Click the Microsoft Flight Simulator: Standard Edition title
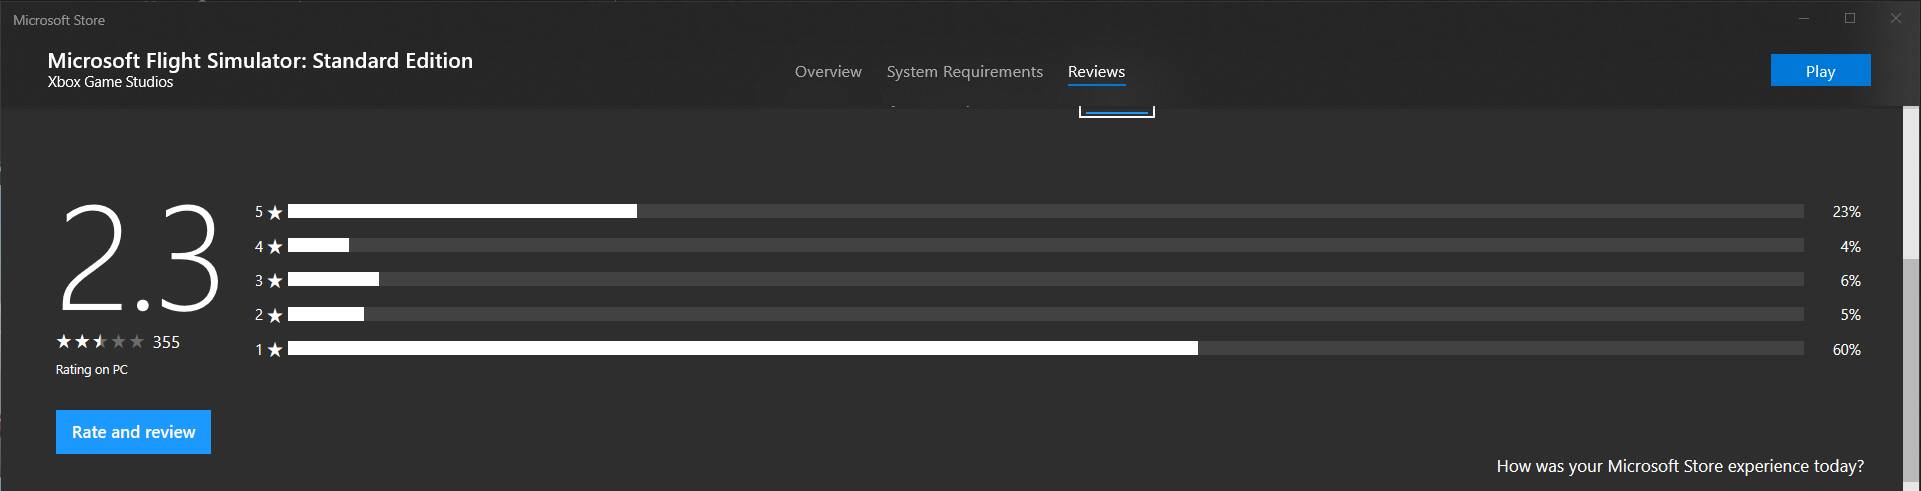Screen dimensions: 1921x491 [260, 61]
